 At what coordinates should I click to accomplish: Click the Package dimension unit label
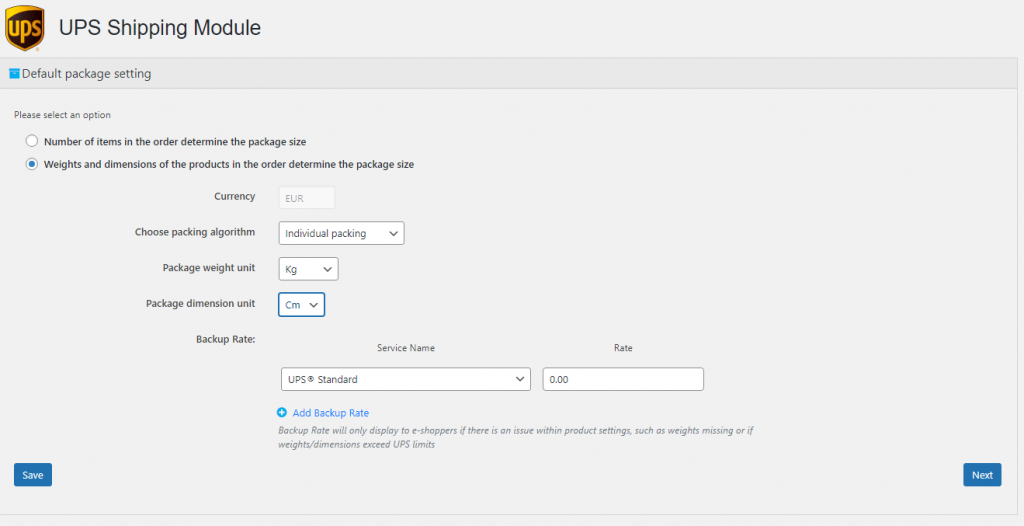(x=200, y=304)
